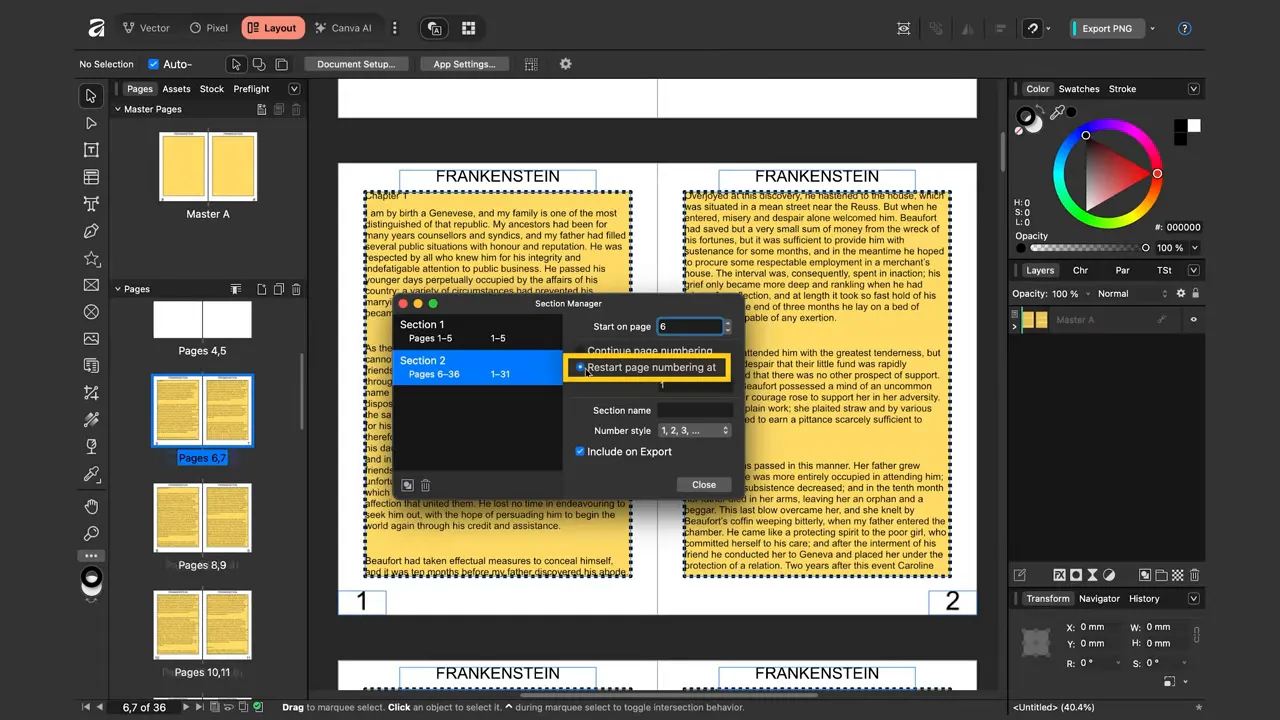The height and width of the screenshot is (720, 1280).
Task: Select Restart page numbering at radio button
Action: 580,367
